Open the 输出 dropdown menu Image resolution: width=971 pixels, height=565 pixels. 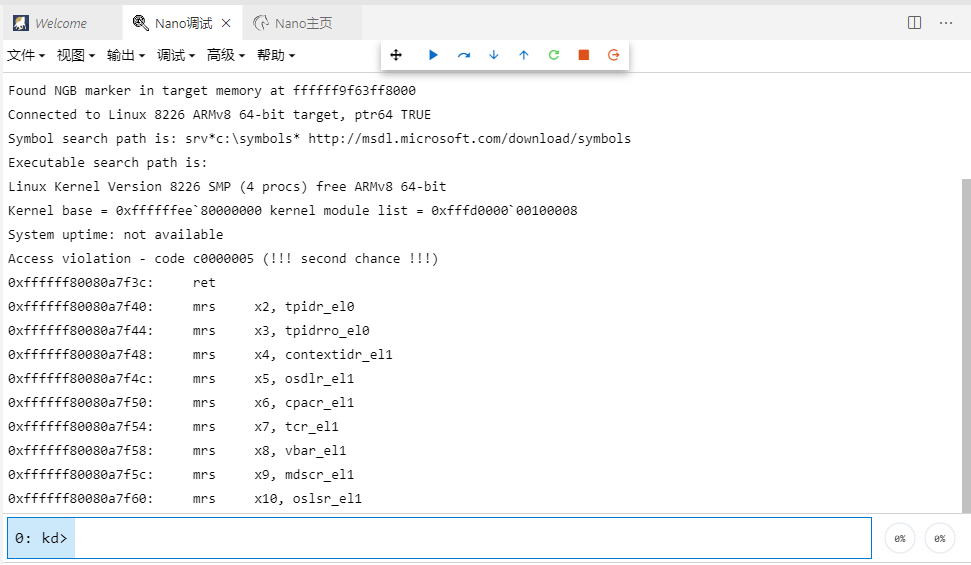(126, 55)
